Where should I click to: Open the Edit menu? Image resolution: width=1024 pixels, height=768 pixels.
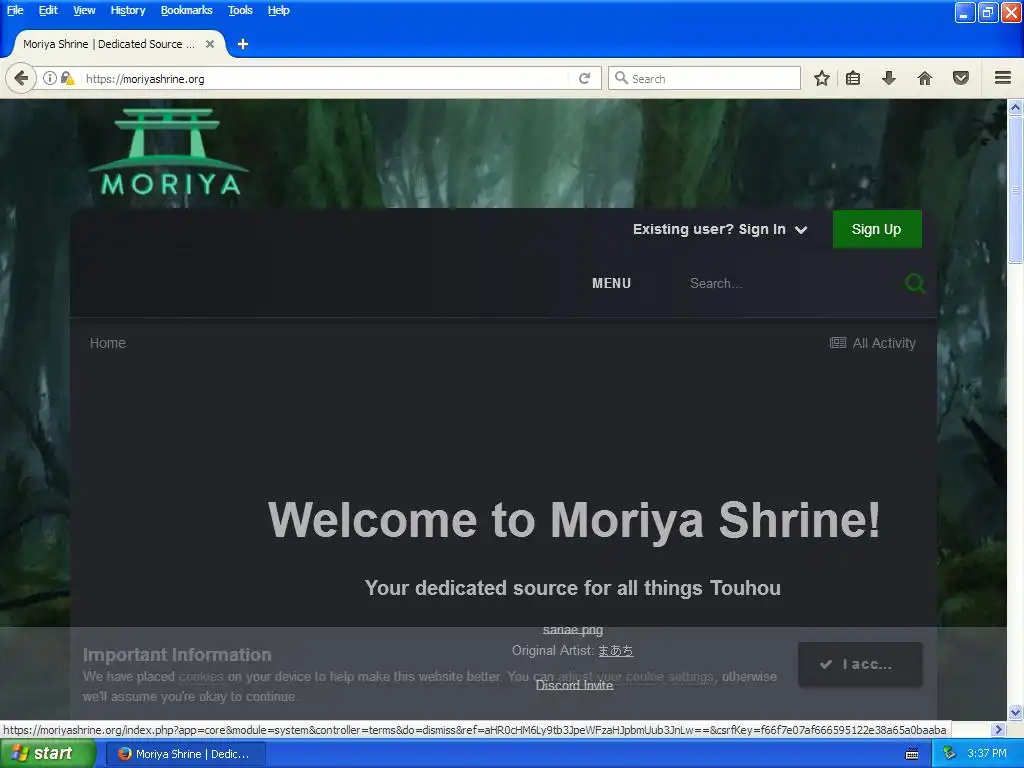(x=48, y=10)
